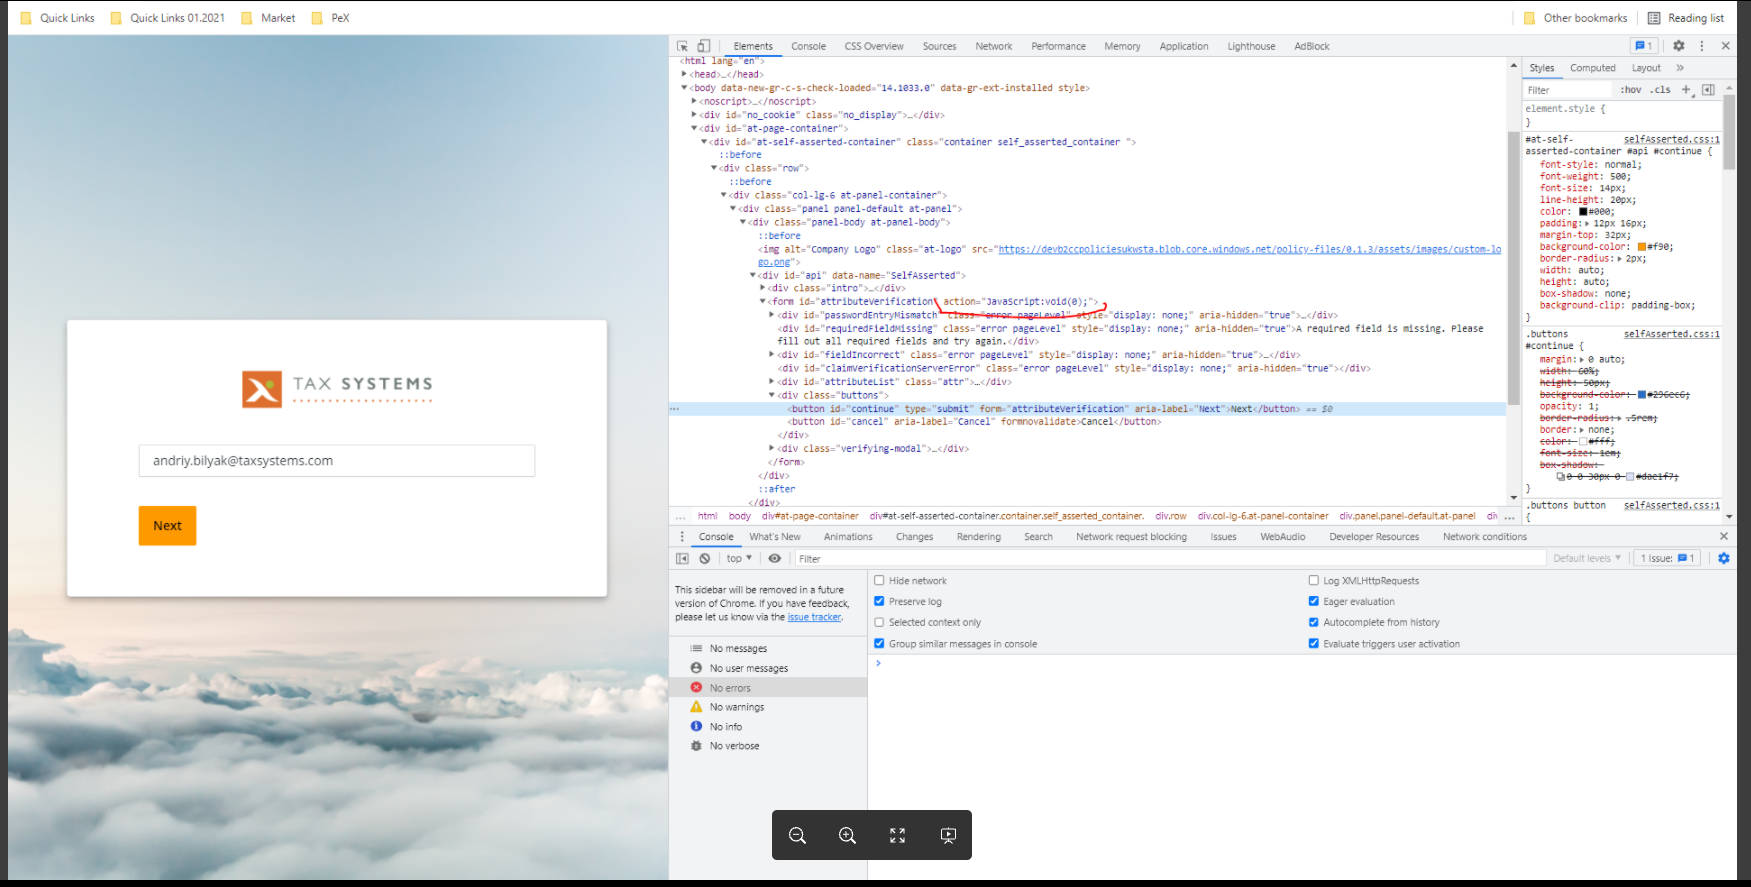The height and width of the screenshot is (887, 1751).
Task: Open the DevTools three-dot customize menu
Action: point(1702,46)
